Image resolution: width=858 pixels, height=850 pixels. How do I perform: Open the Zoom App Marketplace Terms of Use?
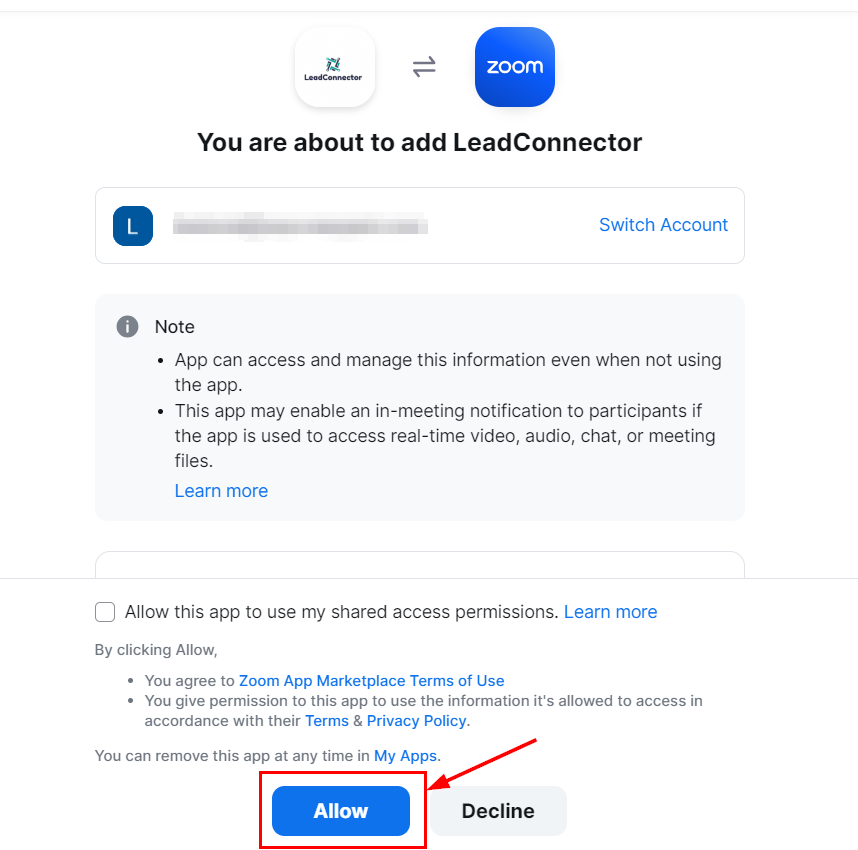(x=371, y=680)
